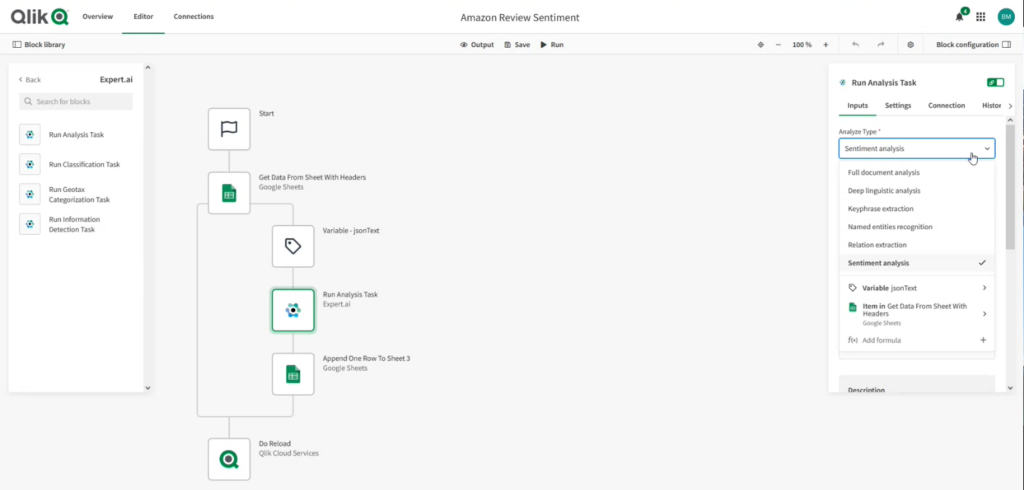The height and width of the screenshot is (490, 1024).
Task: Select the Run Analysis Task canvas block
Action: [293, 310]
